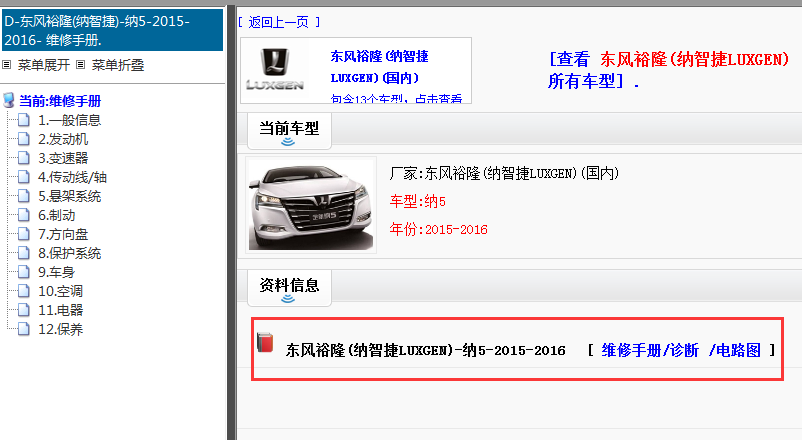Click the blue header D-东风裕隆(纳智捷)-纳5 title
The width and height of the screenshot is (802, 440).
113,30
